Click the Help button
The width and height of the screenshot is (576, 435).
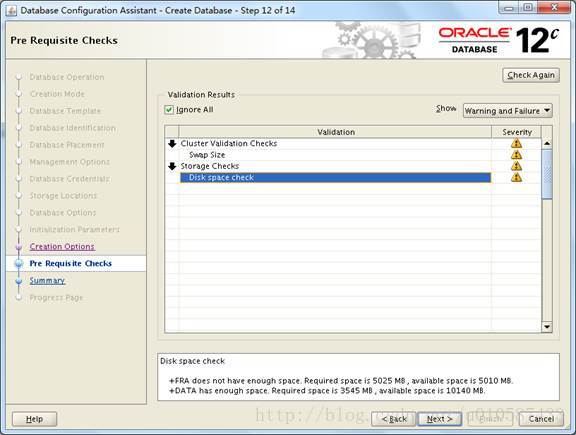click(35, 419)
